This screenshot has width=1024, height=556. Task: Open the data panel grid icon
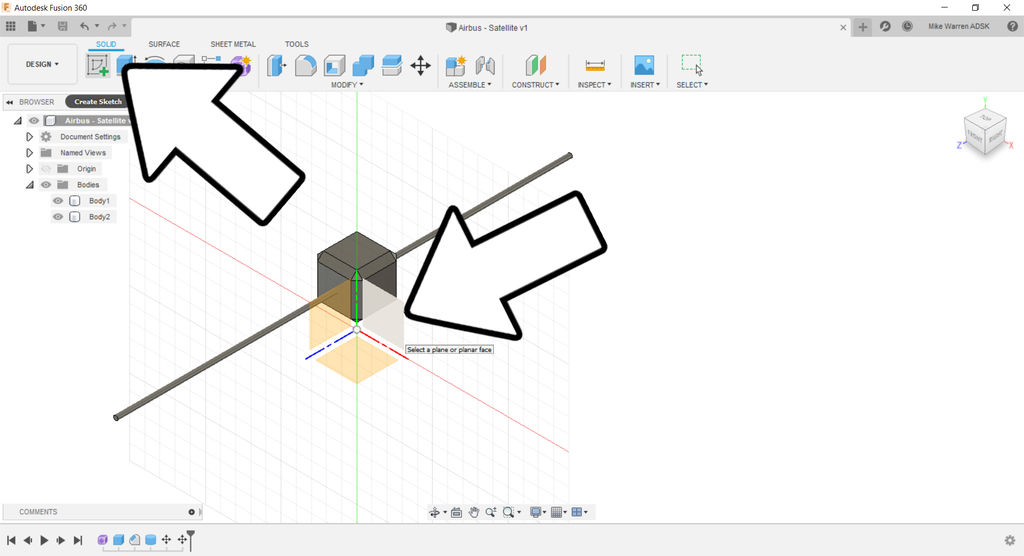coord(10,26)
